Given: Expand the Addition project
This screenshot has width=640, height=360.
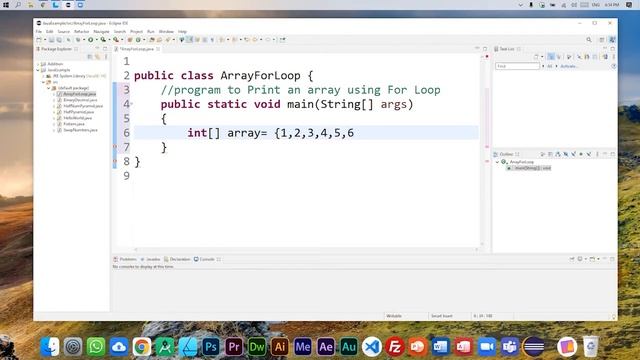Looking at the screenshot, I should 38,64.
